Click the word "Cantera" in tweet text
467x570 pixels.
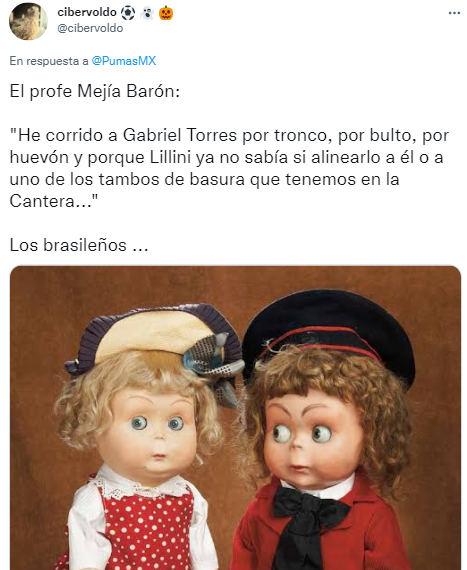click(x=42, y=201)
